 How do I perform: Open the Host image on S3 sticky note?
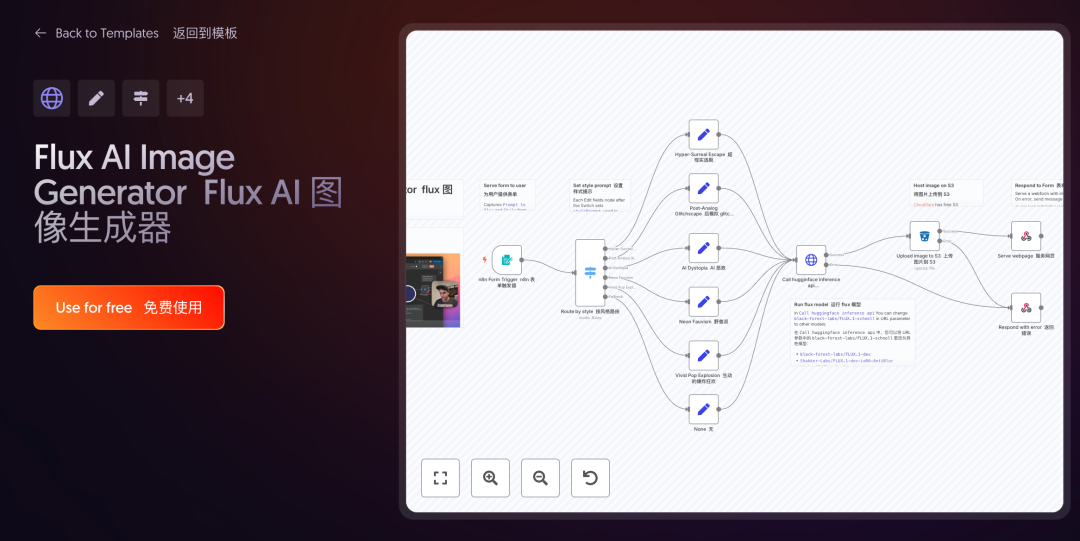(x=946, y=193)
